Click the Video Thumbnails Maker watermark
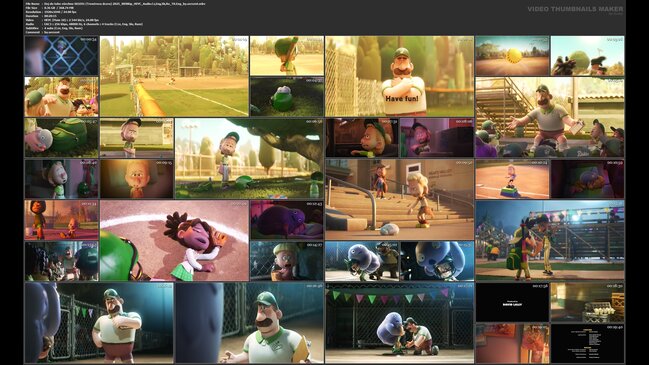The height and width of the screenshot is (365, 649). coord(575,9)
